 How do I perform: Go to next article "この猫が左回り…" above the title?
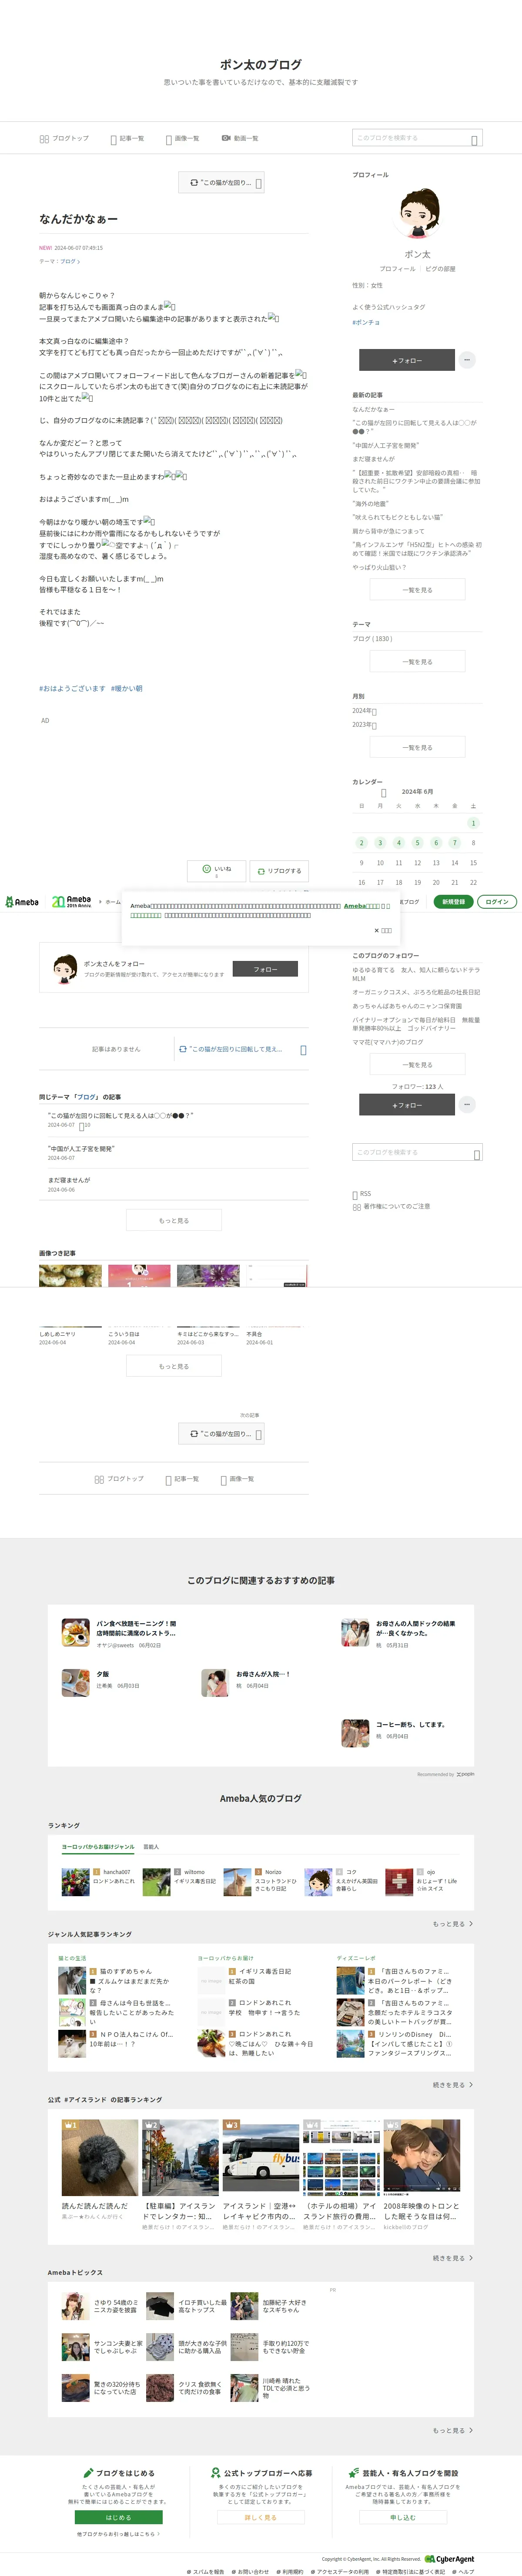coord(222,183)
